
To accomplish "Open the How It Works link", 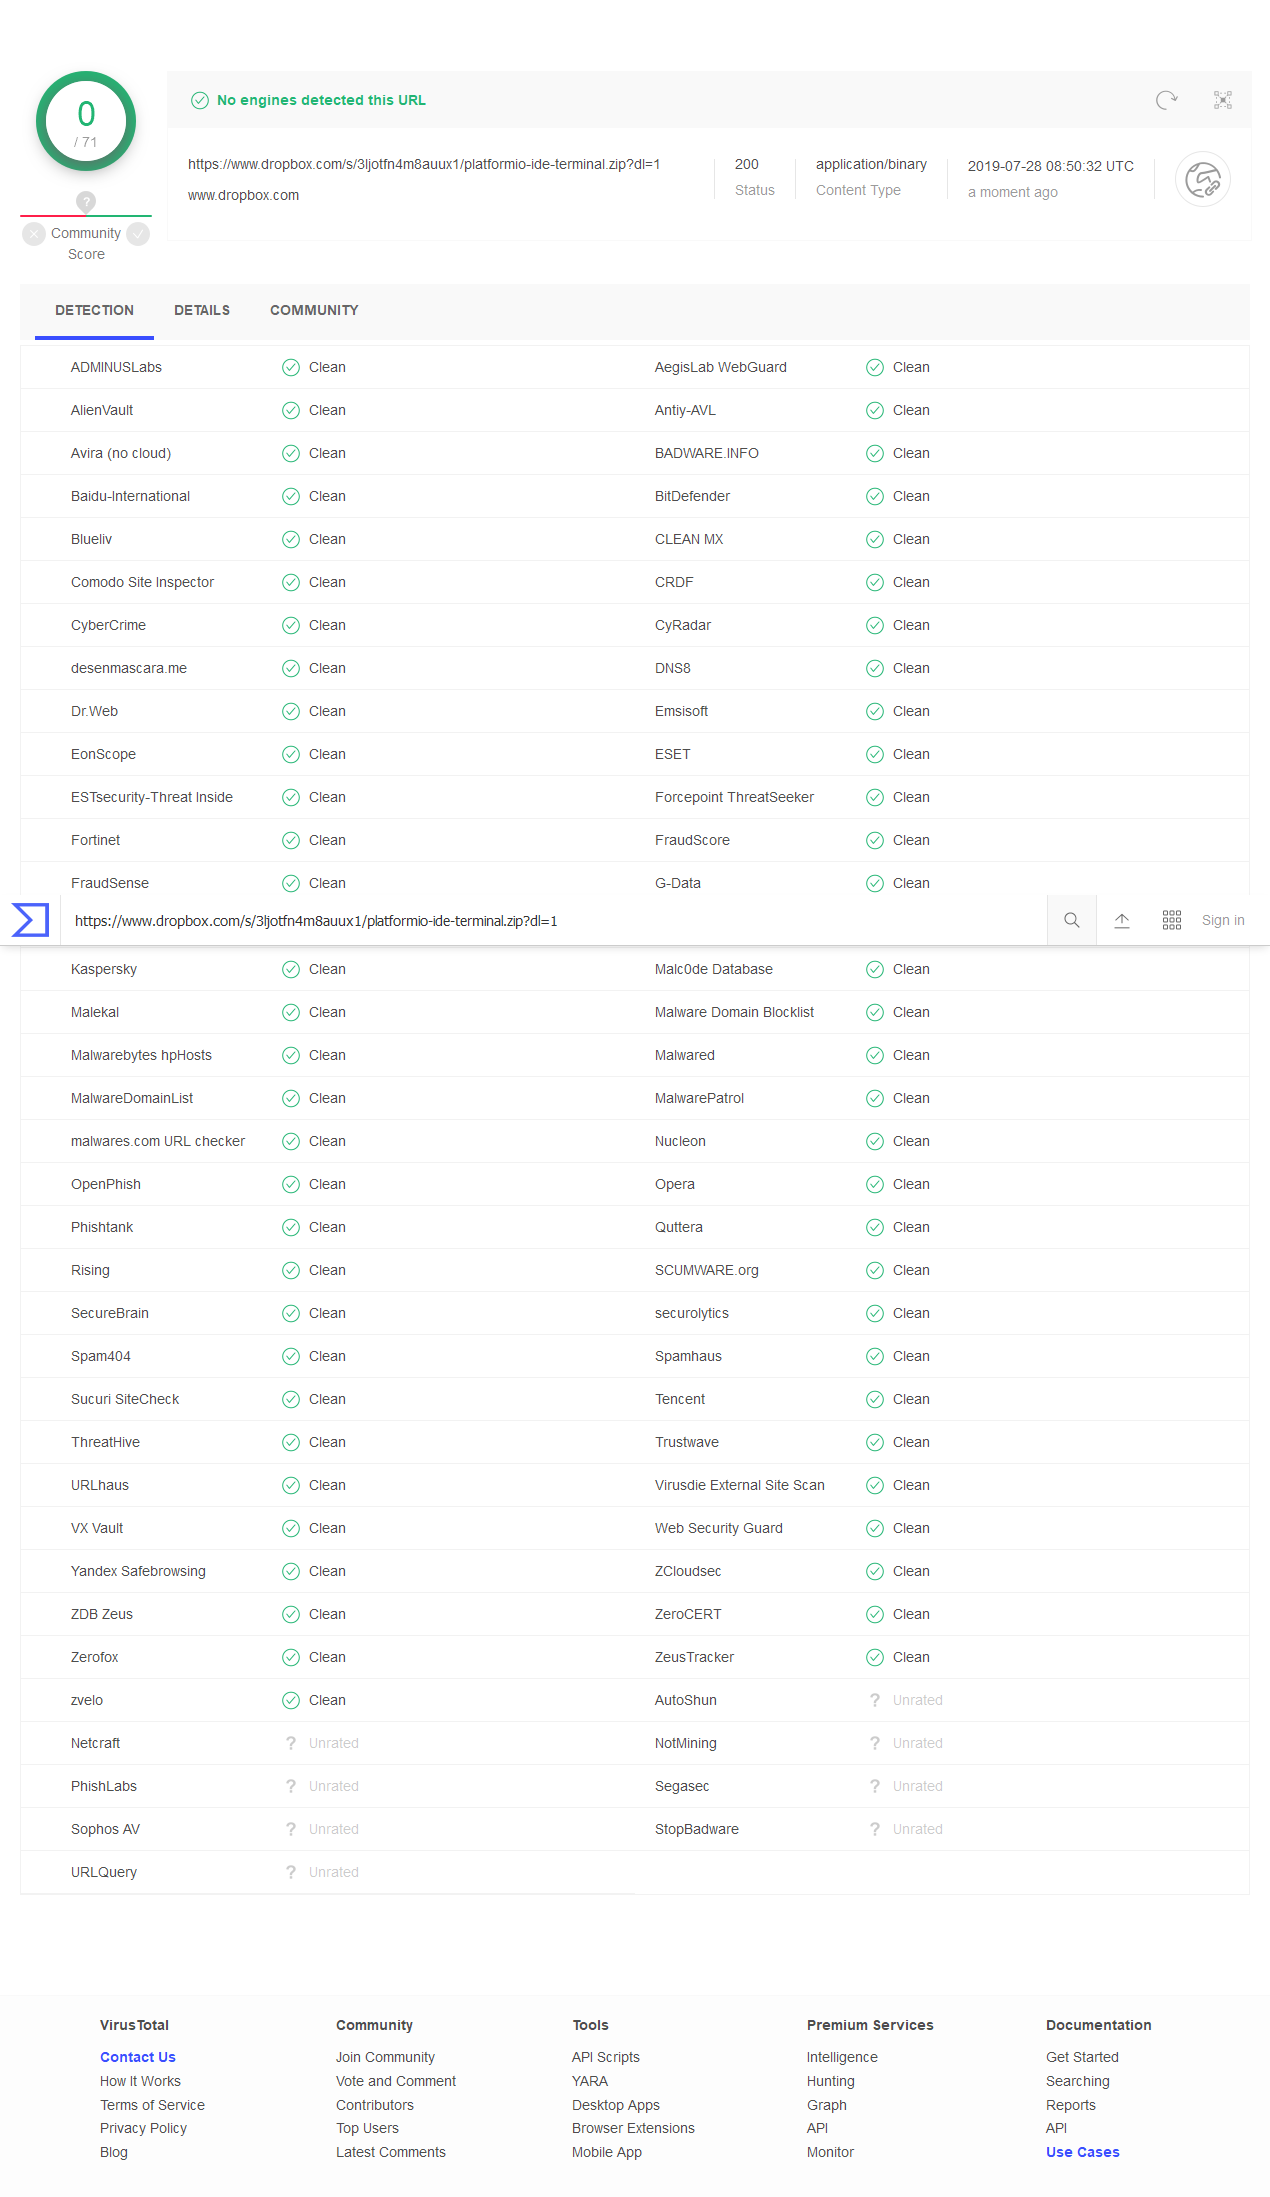I will coord(140,2081).
